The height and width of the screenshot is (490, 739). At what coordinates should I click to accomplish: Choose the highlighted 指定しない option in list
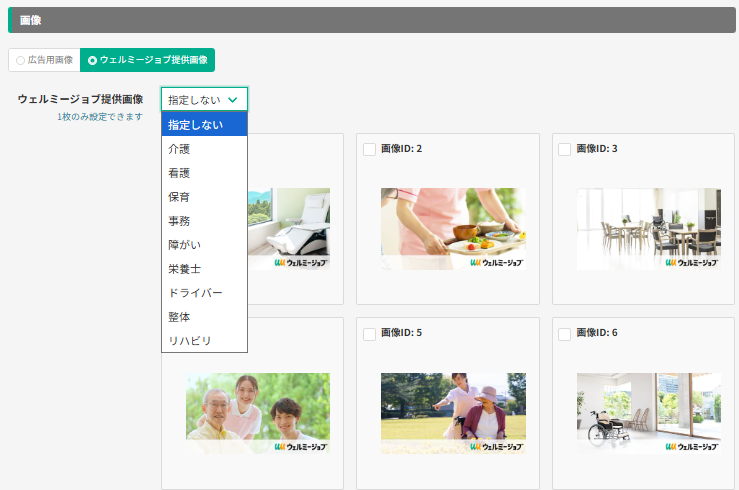tap(204, 124)
